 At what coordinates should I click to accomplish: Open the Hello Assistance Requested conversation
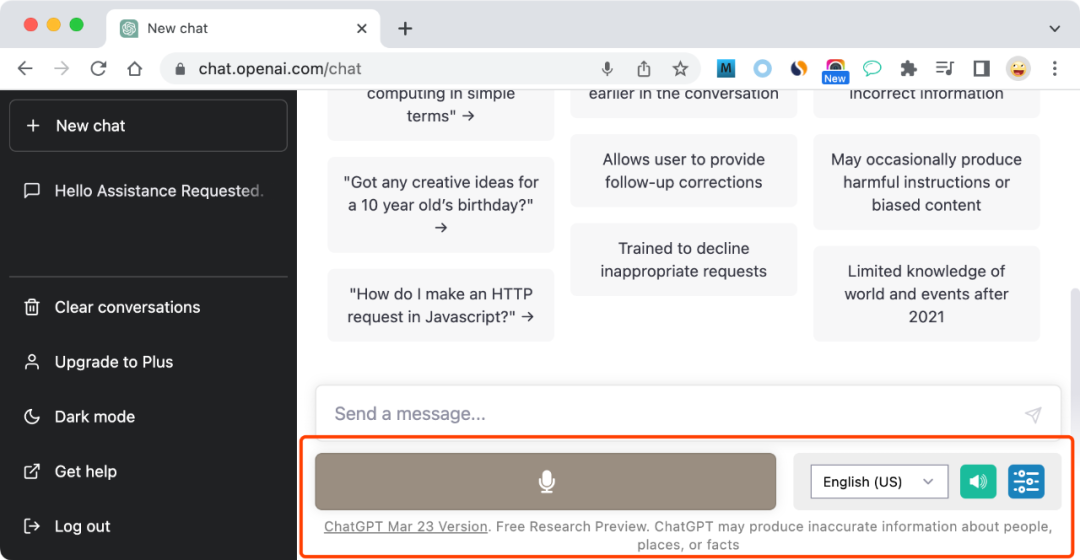(148, 191)
